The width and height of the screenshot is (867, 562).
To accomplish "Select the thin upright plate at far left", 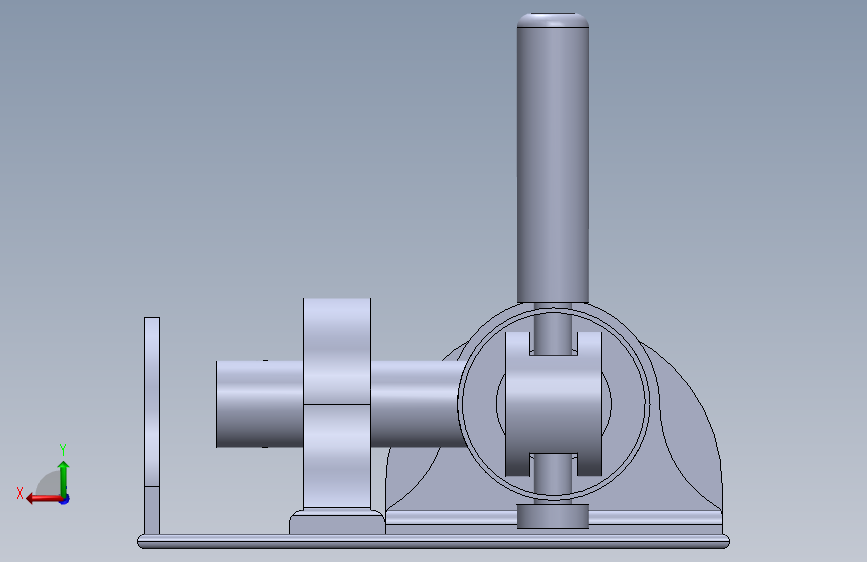I will pyautogui.click(x=152, y=426).
